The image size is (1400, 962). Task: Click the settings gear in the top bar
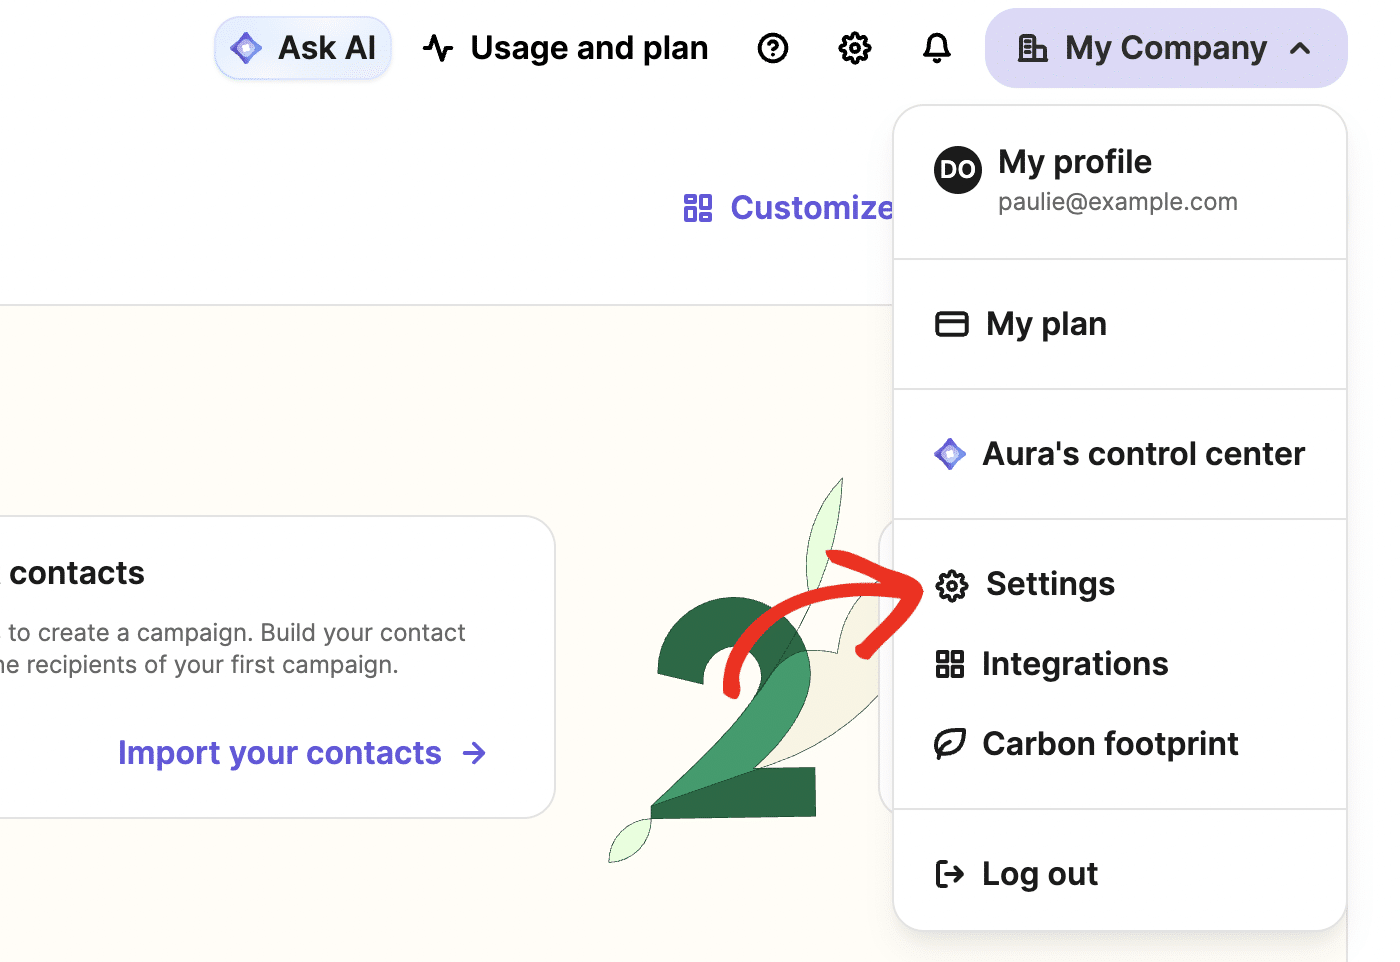click(854, 47)
